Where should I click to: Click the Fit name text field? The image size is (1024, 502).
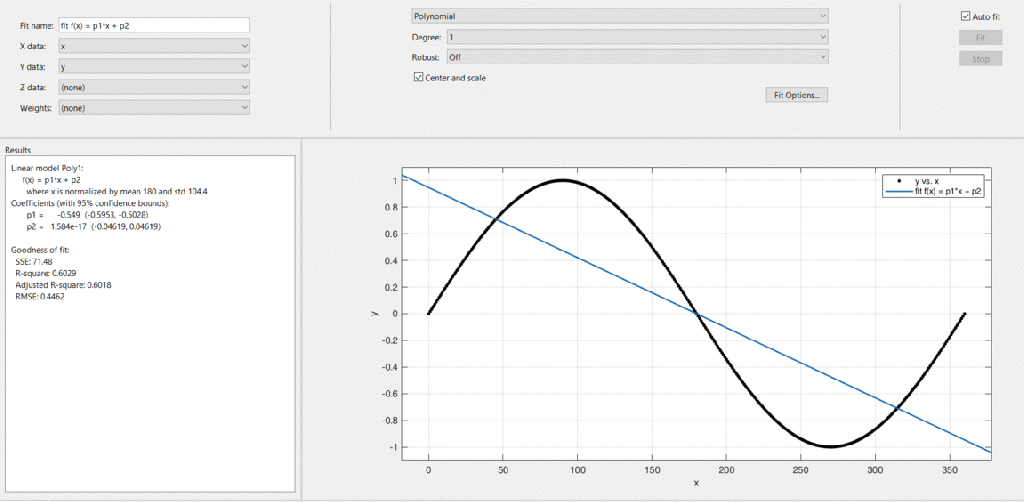coord(153,25)
